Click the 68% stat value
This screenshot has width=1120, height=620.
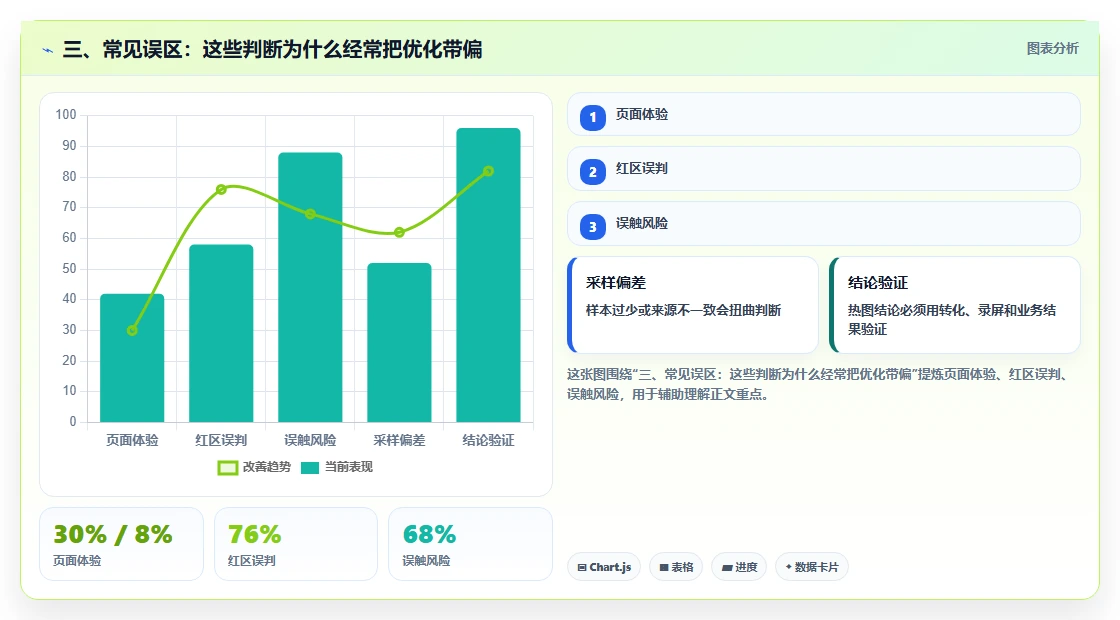(429, 534)
